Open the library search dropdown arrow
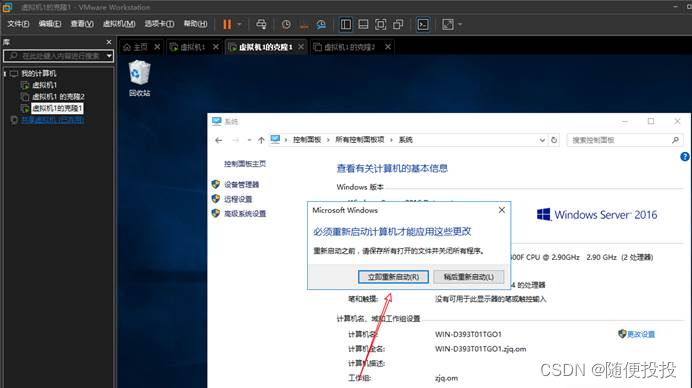The width and height of the screenshot is (692, 388). coord(109,56)
